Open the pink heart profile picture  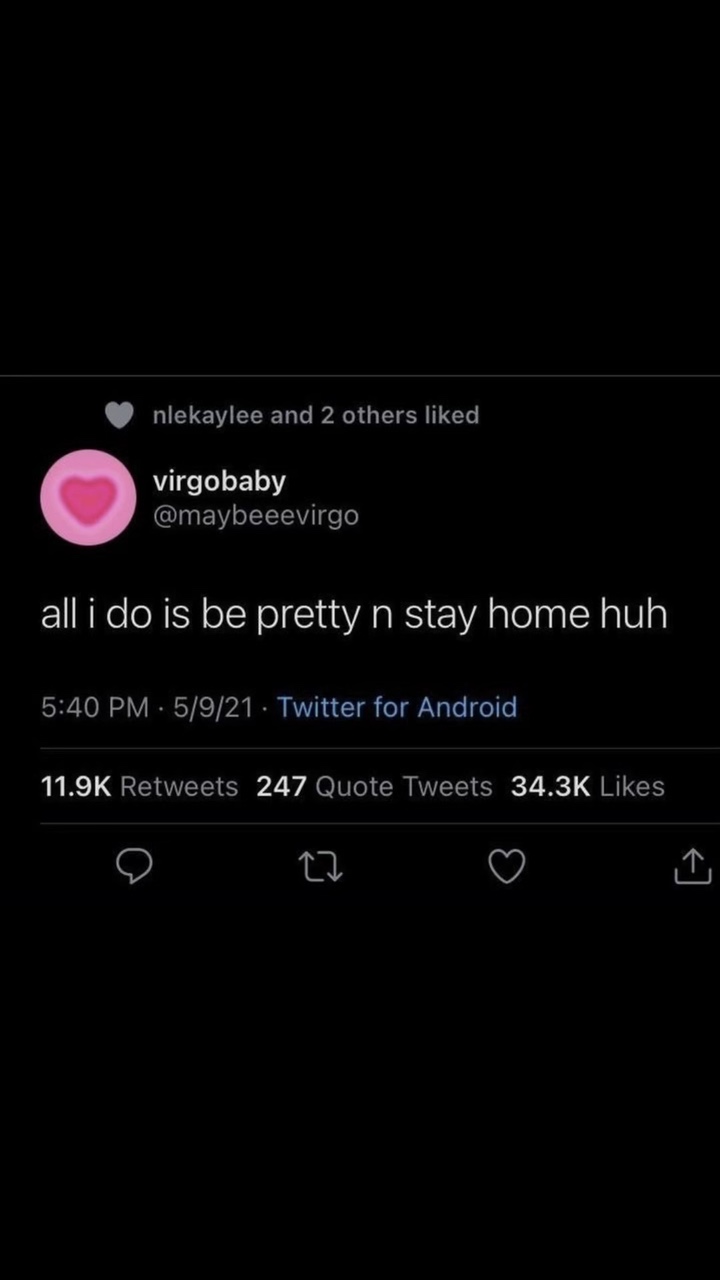pyautogui.click(x=88, y=497)
